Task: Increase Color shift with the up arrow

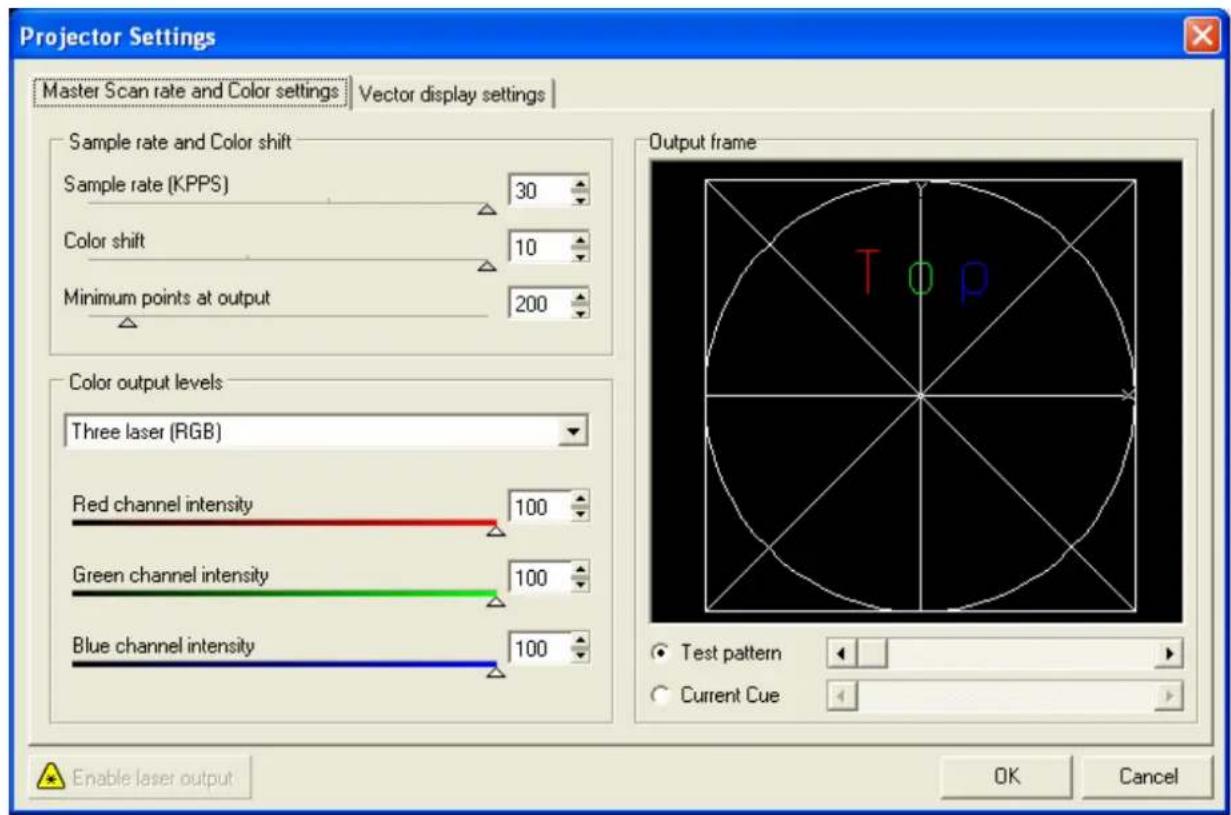Action: (580, 240)
